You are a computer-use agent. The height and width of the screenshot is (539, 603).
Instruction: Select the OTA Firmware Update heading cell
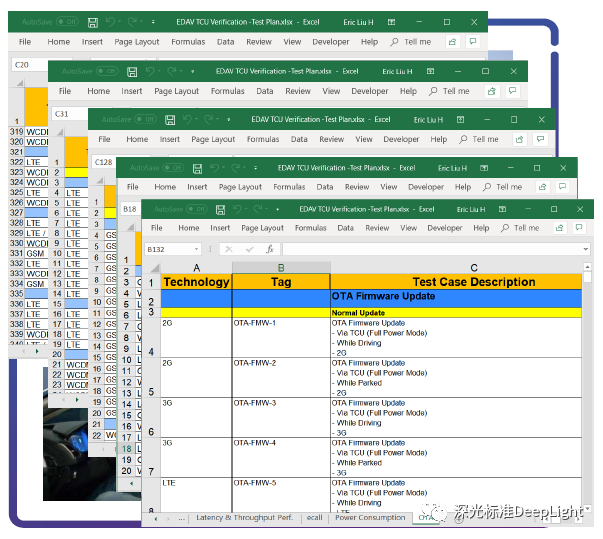(x=456, y=298)
